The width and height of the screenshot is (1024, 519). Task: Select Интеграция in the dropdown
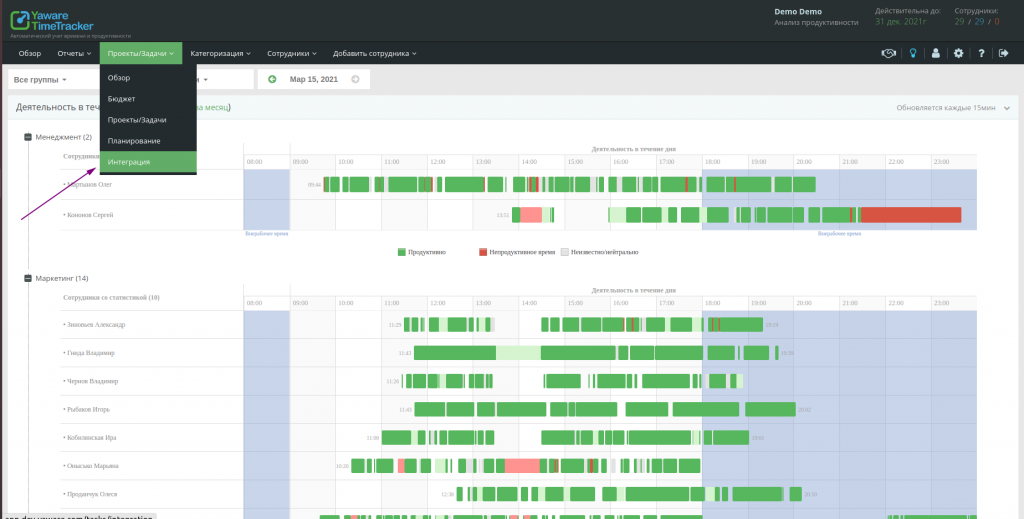point(148,162)
